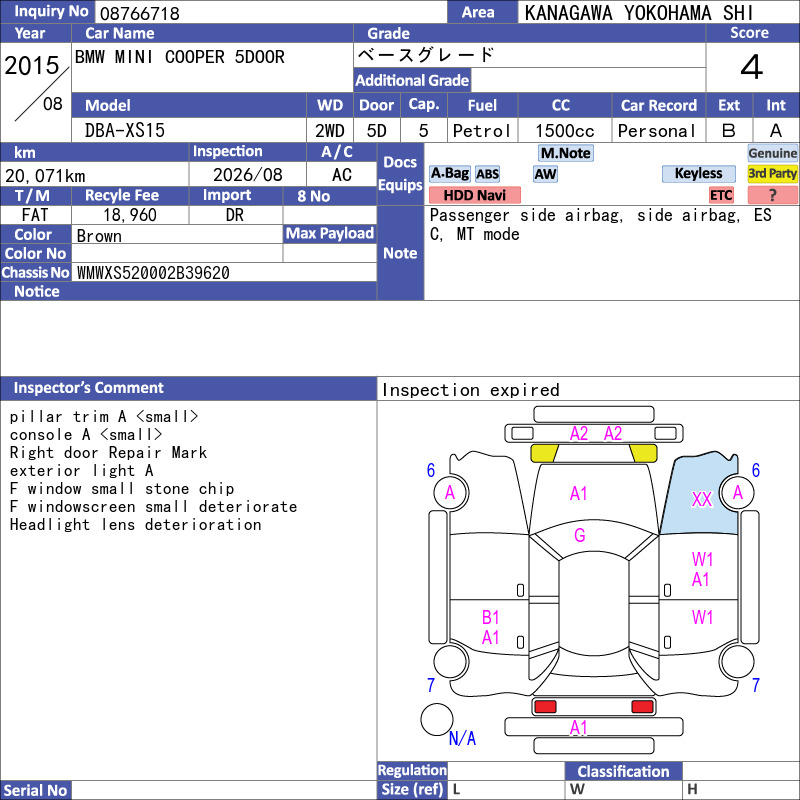Click comment 'Headlight lens deterioration'
The image size is (800, 800).
click(135, 524)
